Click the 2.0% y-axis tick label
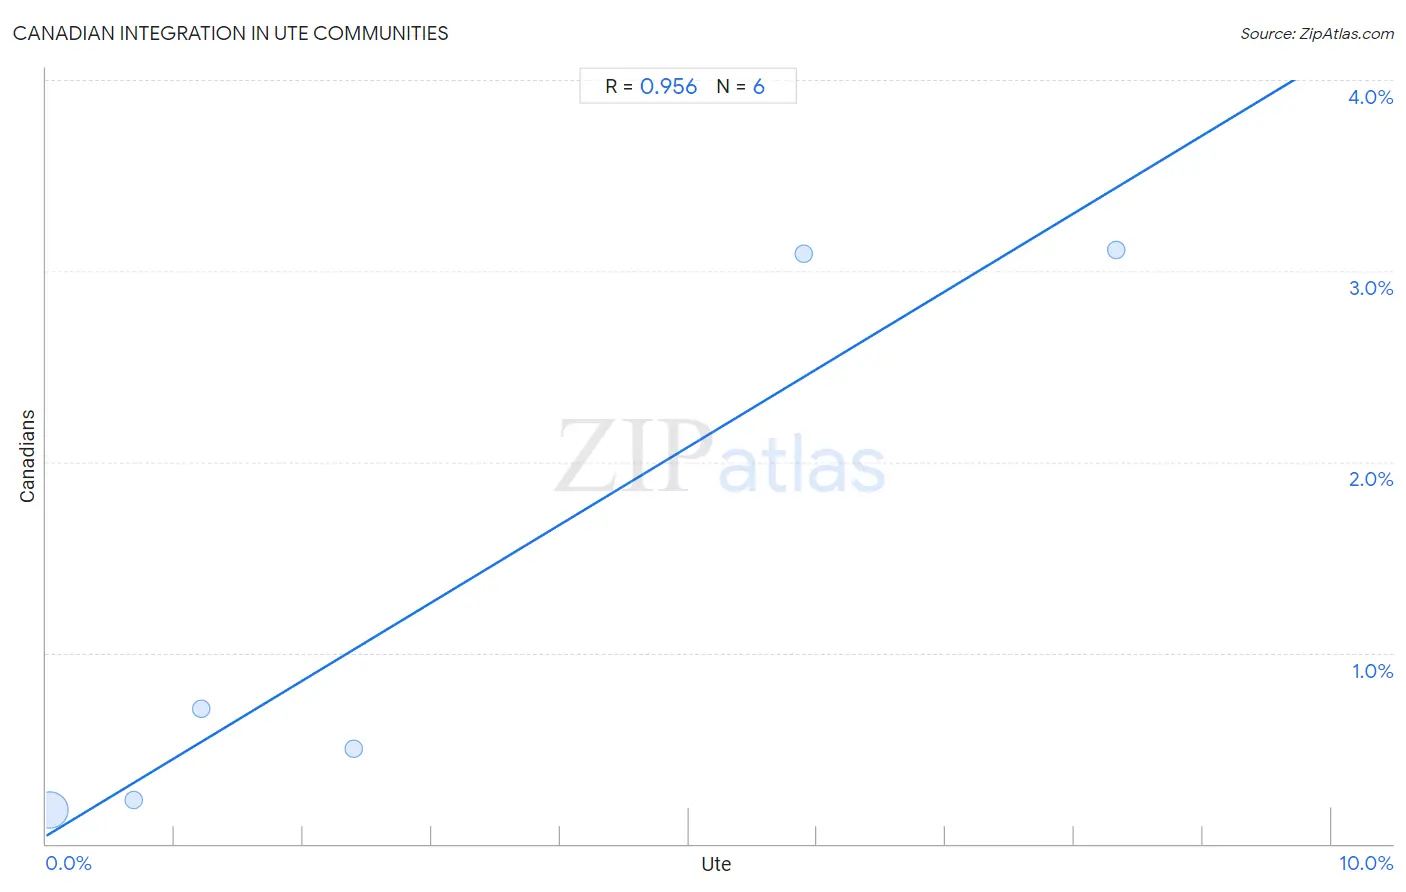This screenshot has height=892, width=1406. click(1370, 479)
